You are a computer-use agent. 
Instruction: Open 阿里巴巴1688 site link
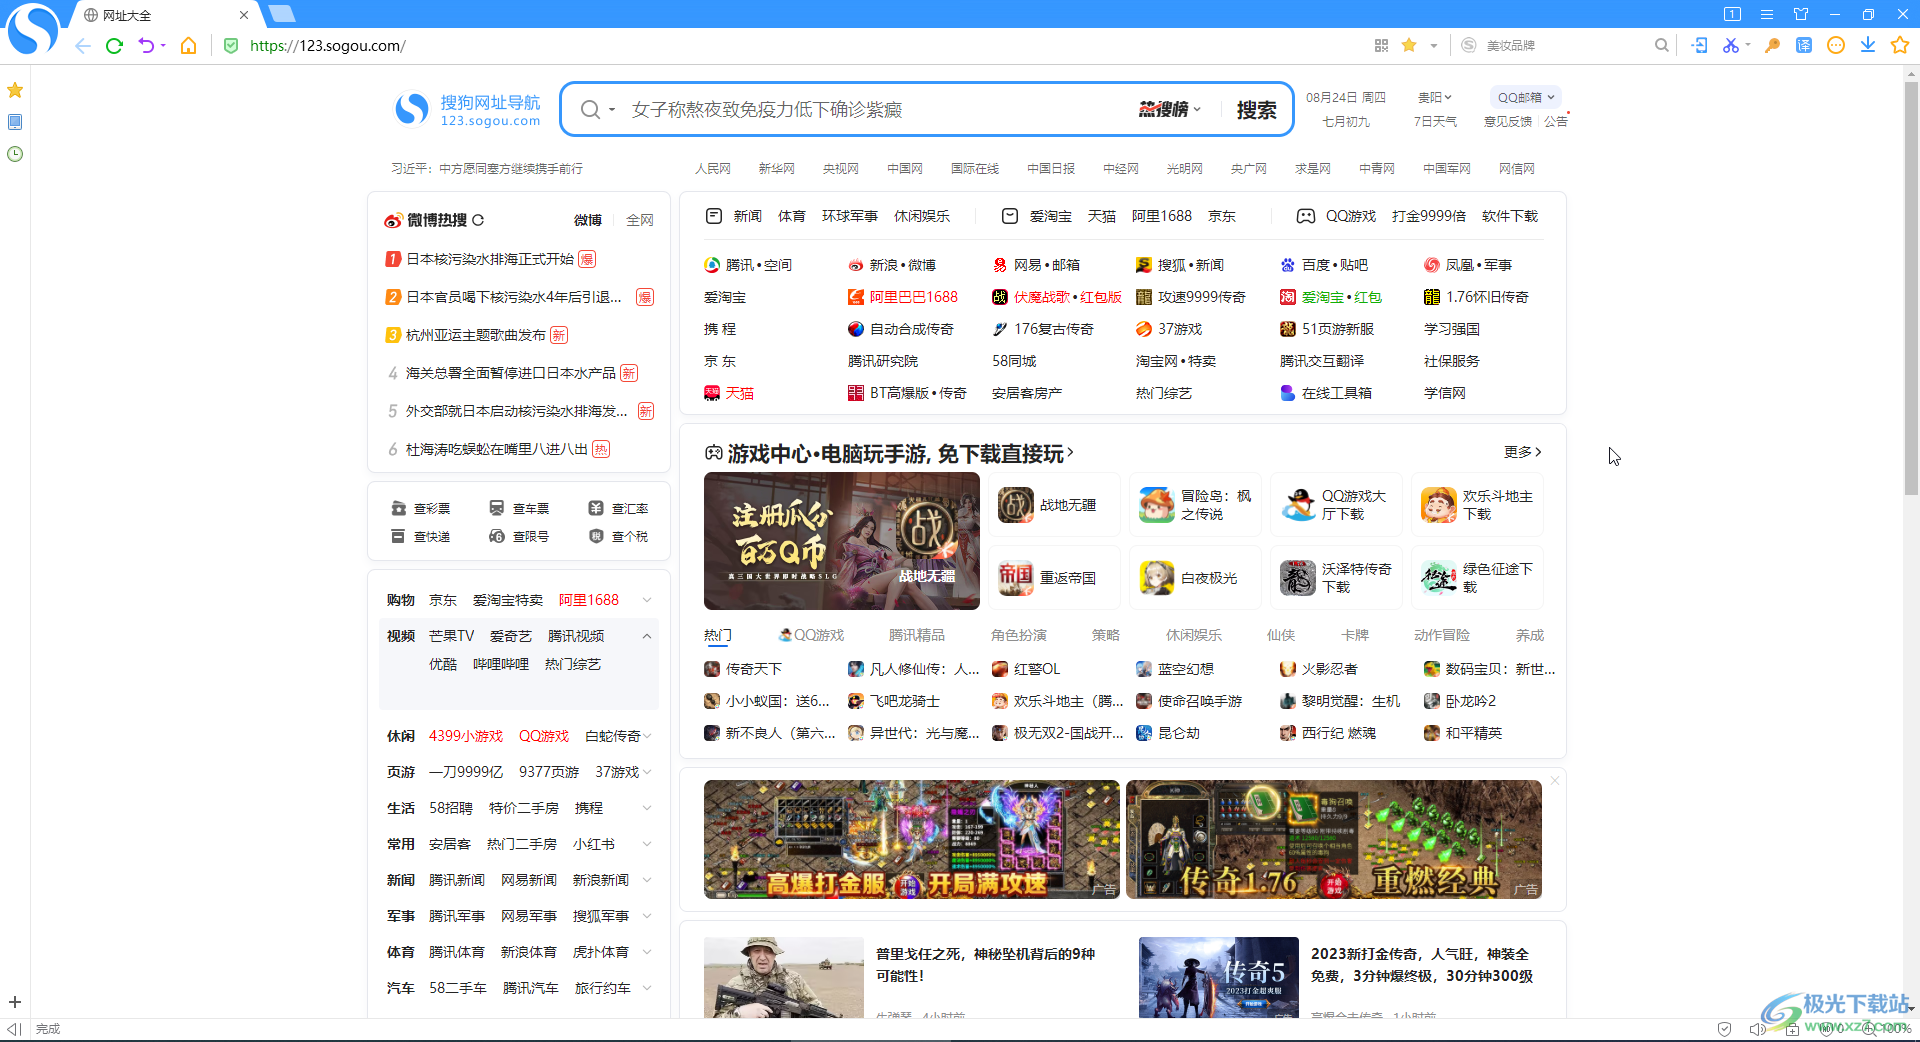coord(903,297)
